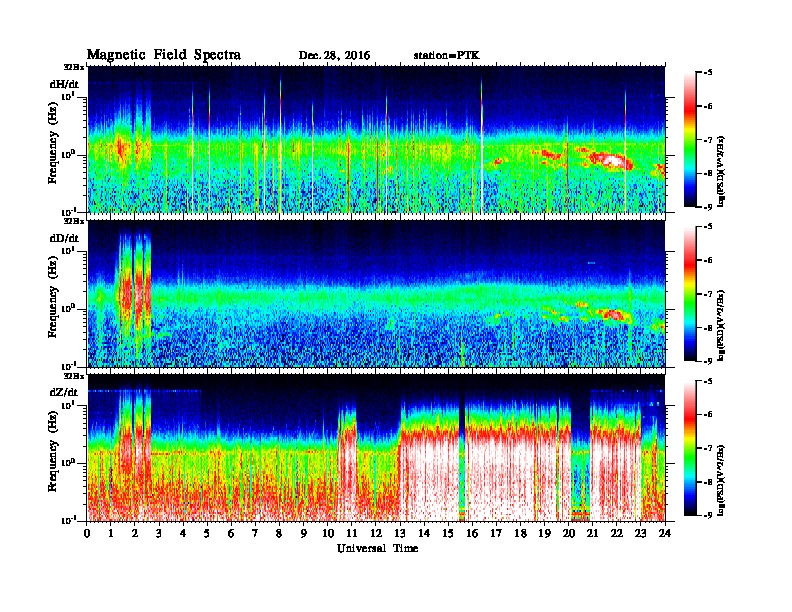Click the color bar beside the dH/dt panel

point(690,140)
